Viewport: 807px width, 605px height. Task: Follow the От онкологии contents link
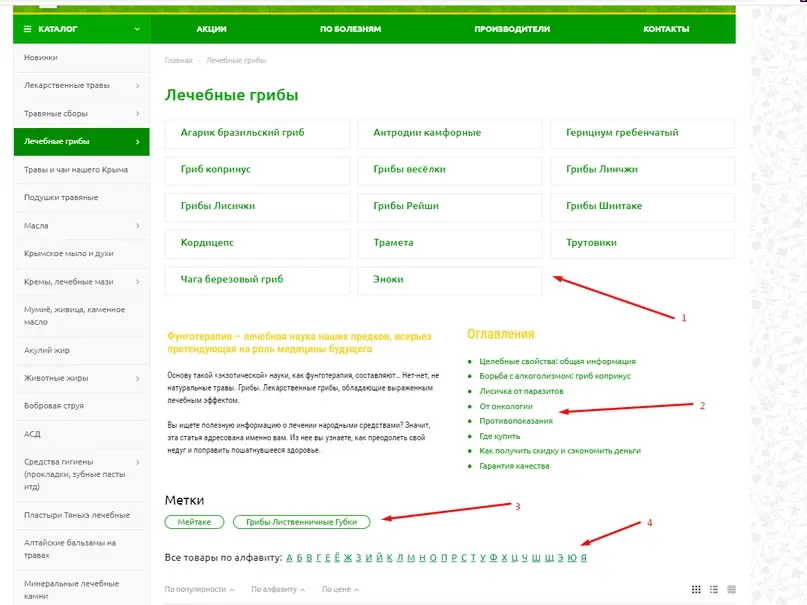coord(506,407)
